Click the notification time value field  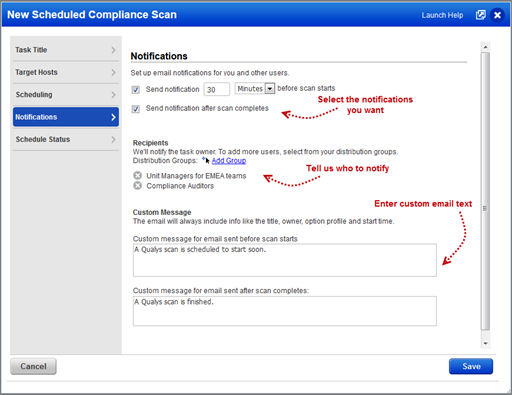point(217,89)
